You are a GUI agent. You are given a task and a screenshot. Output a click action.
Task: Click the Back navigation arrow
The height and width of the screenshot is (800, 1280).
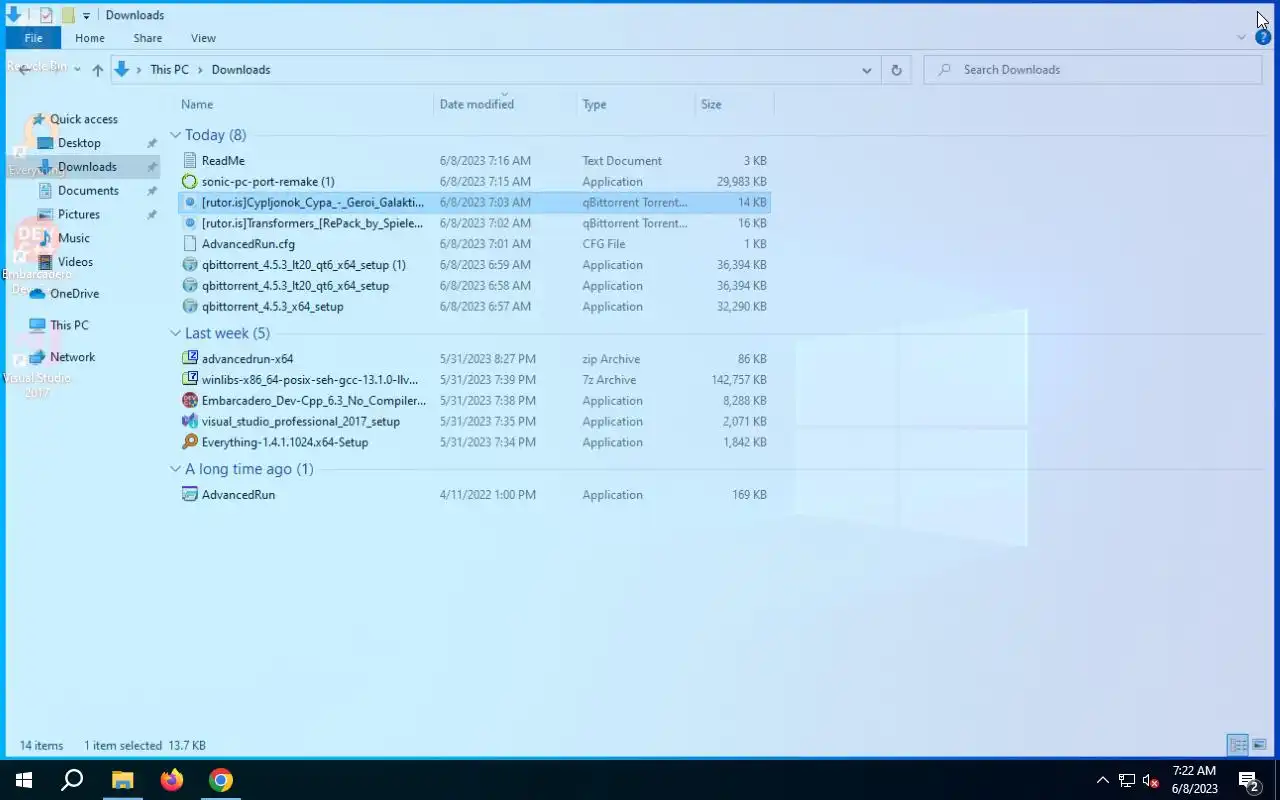(x=24, y=70)
